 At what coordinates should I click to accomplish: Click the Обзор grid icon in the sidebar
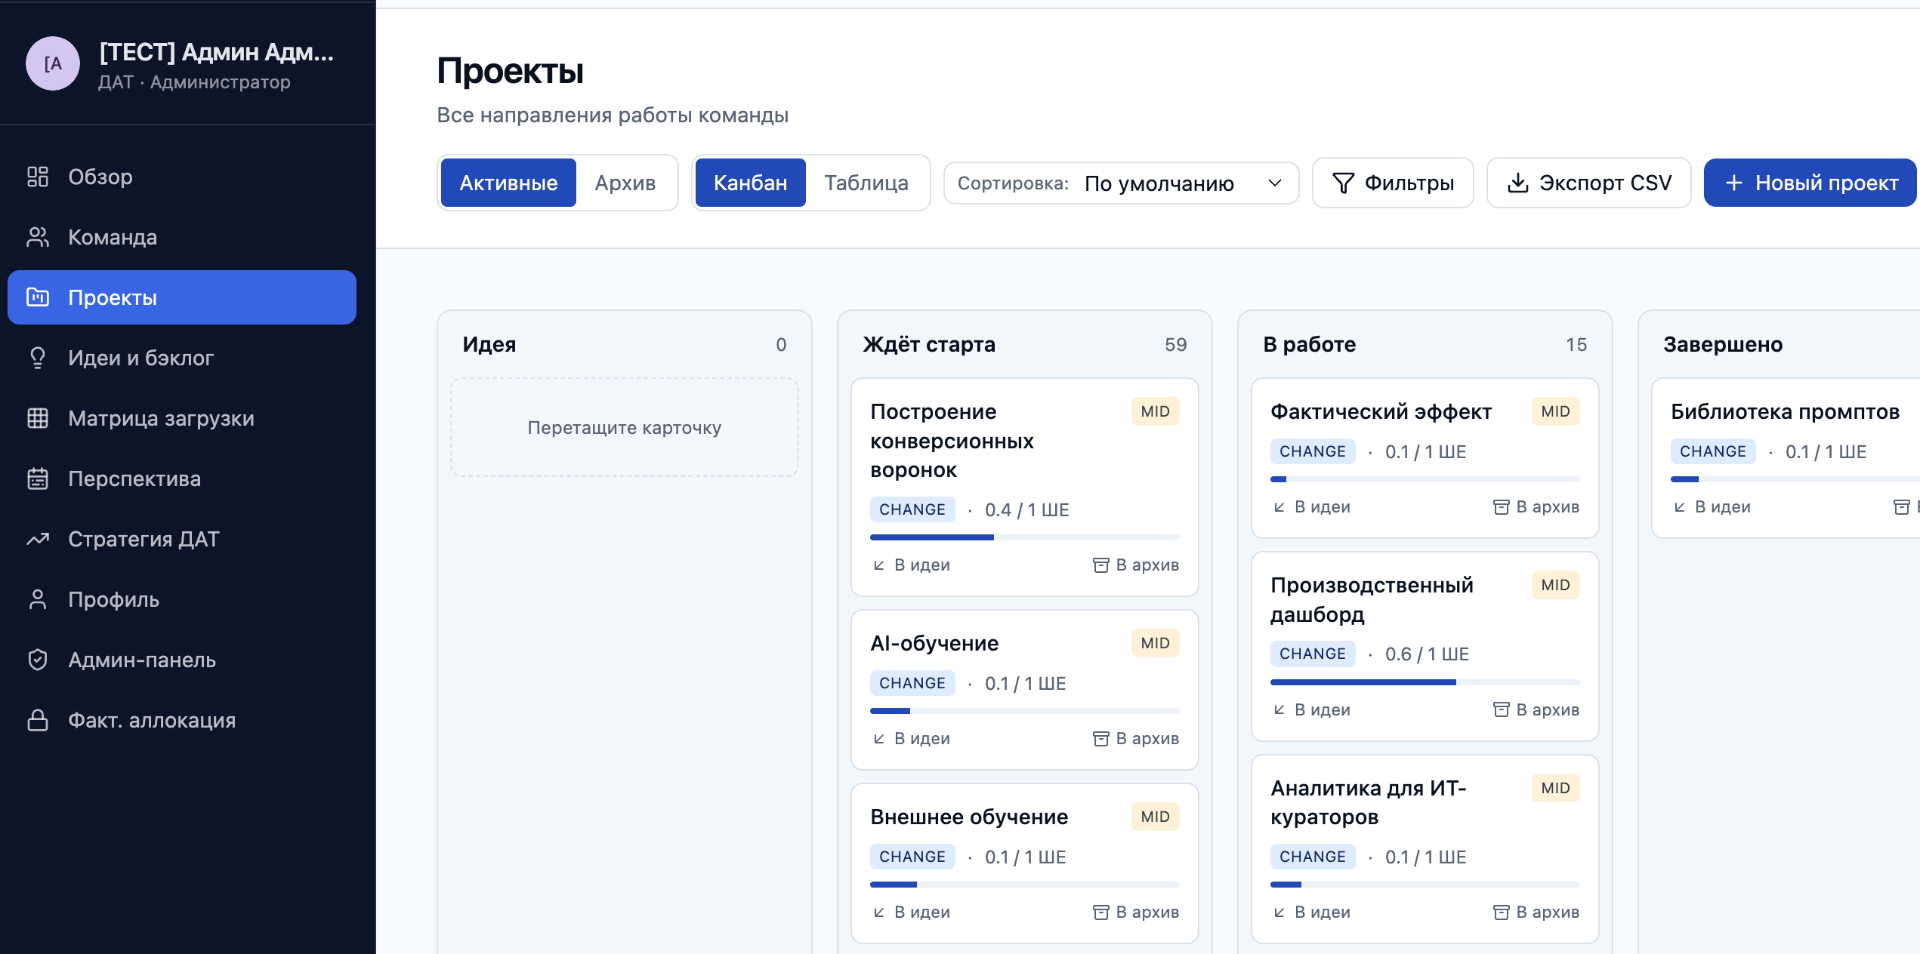[38, 177]
